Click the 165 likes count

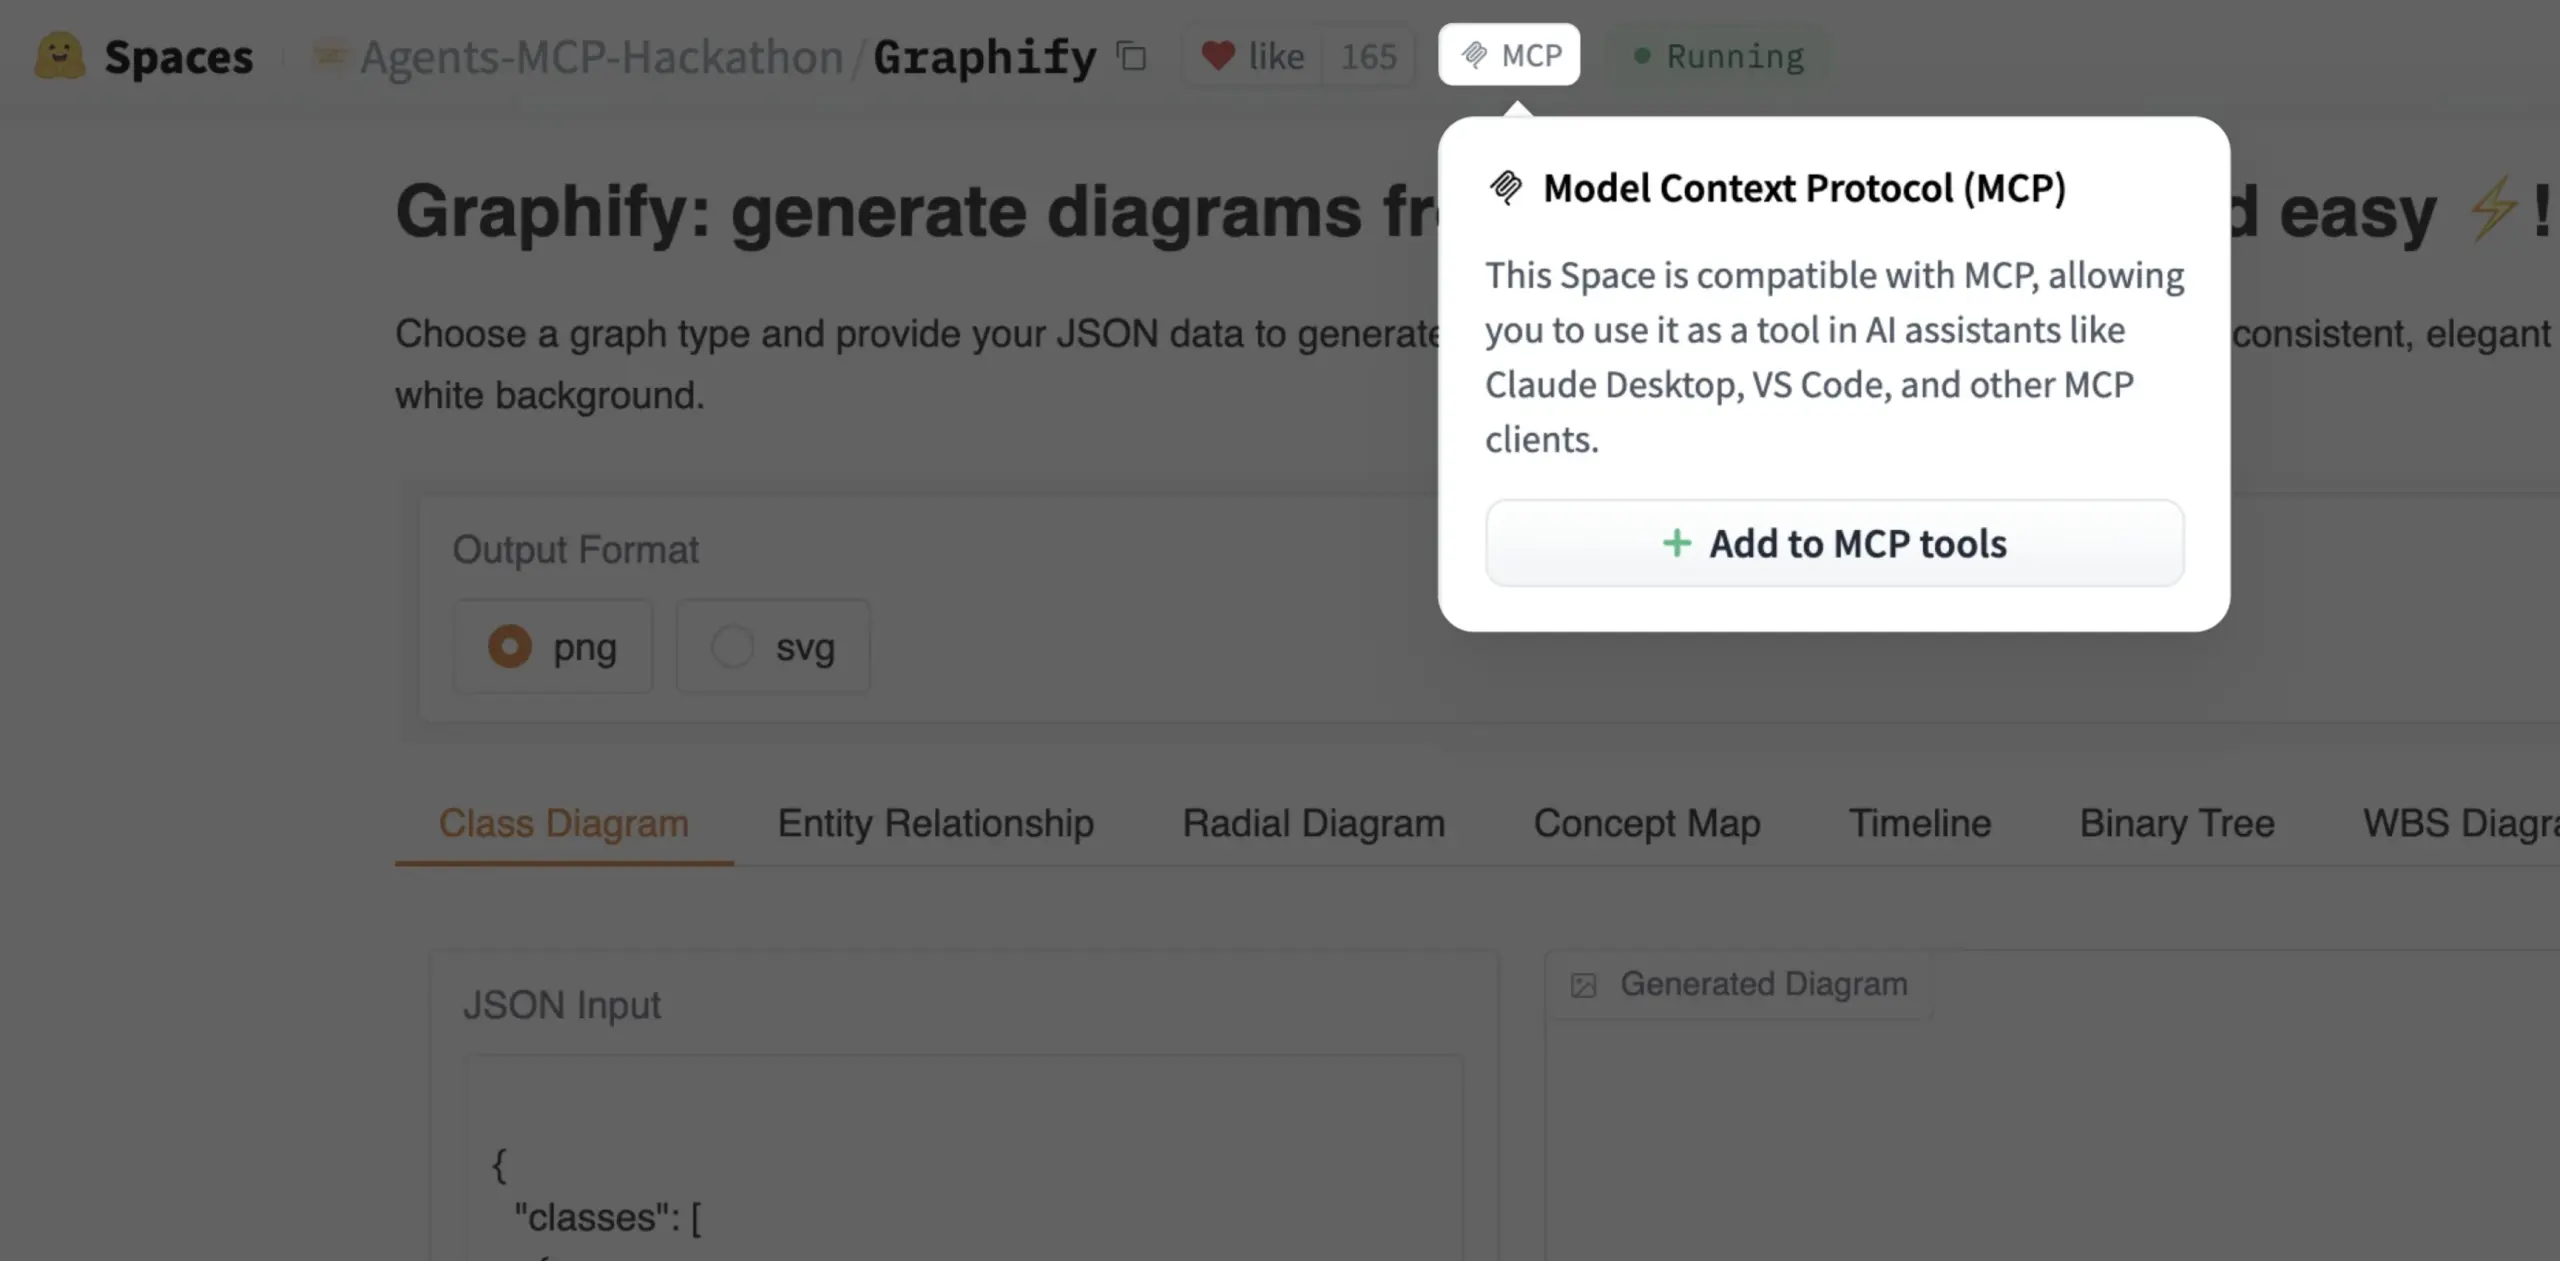(1368, 56)
